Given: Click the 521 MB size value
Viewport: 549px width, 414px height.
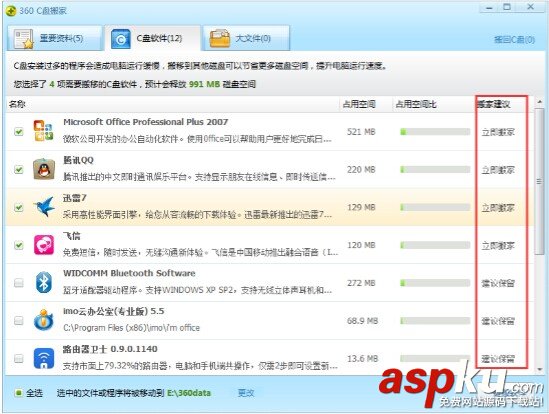Looking at the screenshot, I should pyautogui.click(x=361, y=132).
